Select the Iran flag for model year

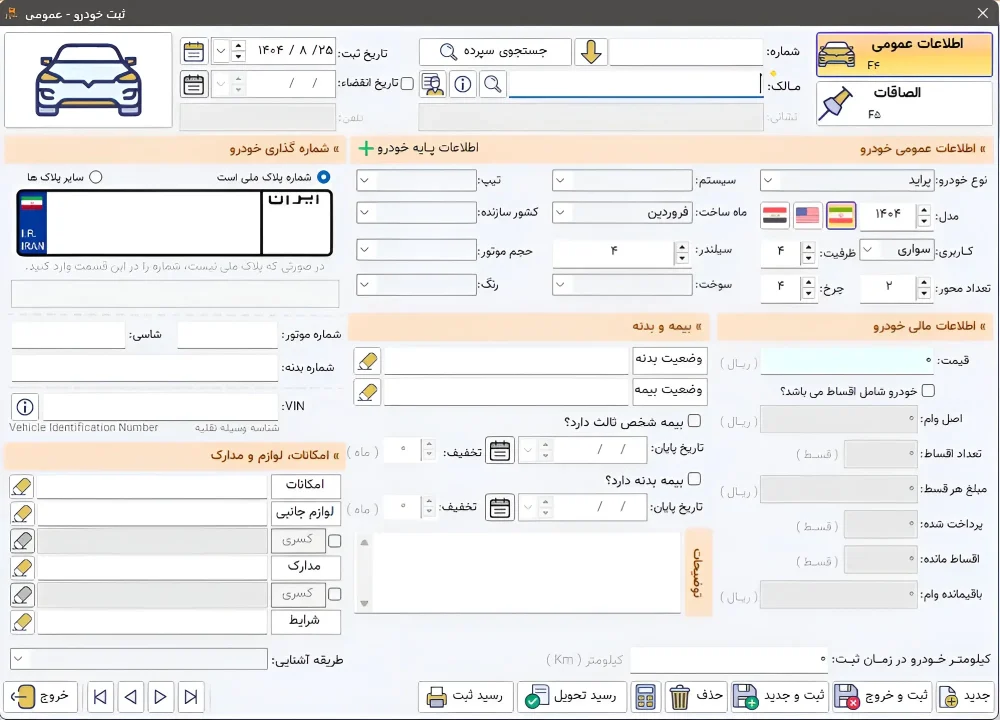click(841, 216)
